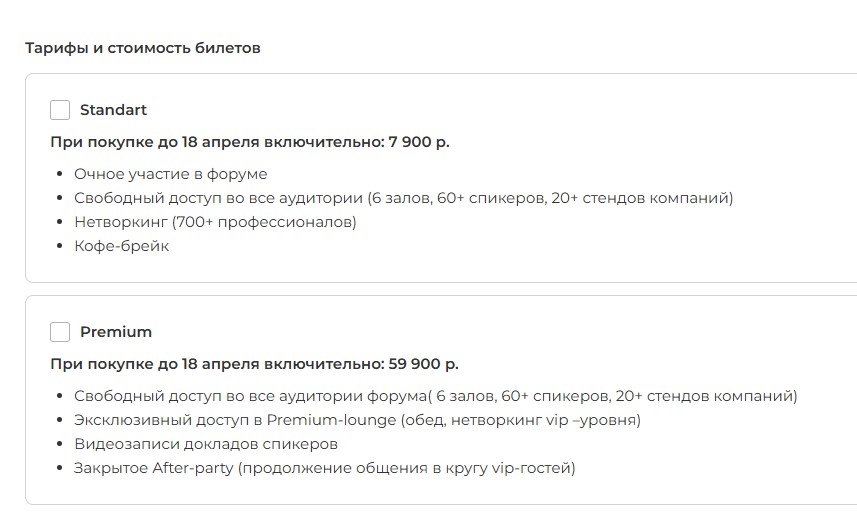The width and height of the screenshot is (857, 514).
Task: Click the bullet dot before Очное участие
Action: pyautogui.click(x=61, y=175)
